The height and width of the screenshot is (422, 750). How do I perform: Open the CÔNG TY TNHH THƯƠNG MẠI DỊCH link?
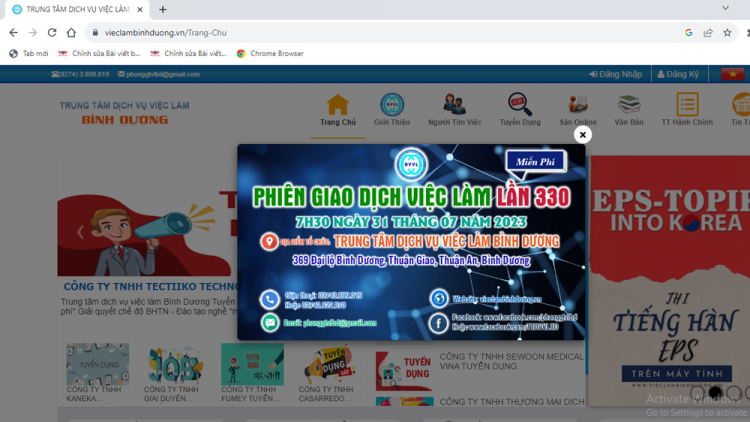click(512, 402)
